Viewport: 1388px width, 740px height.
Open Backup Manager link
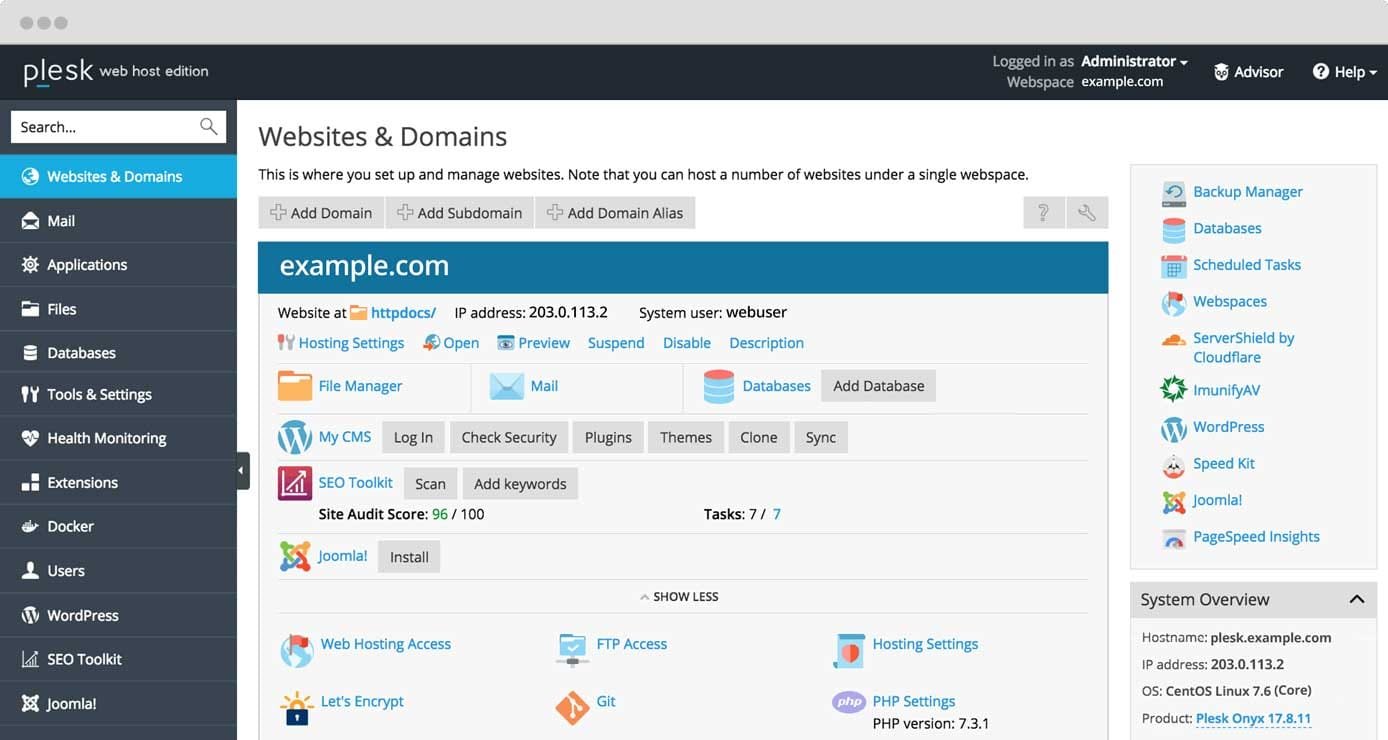(x=1247, y=191)
